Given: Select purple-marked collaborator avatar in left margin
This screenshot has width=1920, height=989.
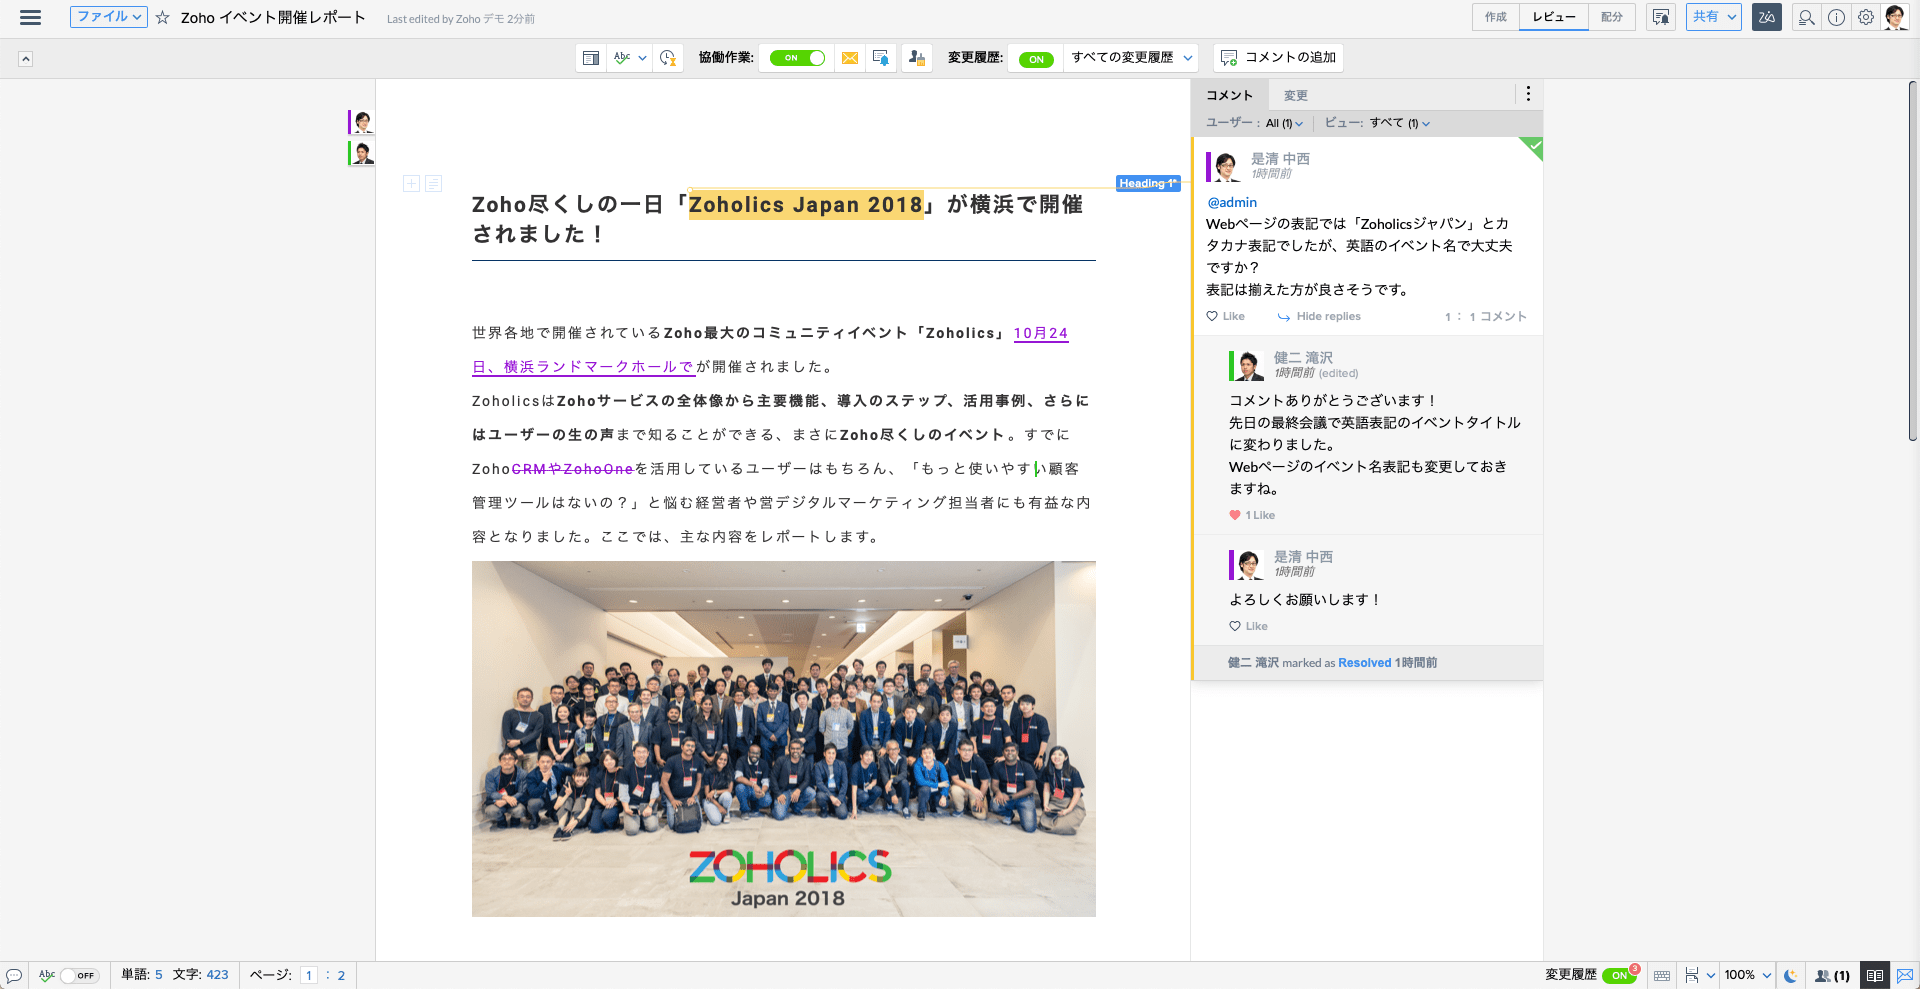Looking at the screenshot, I should click(362, 122).
